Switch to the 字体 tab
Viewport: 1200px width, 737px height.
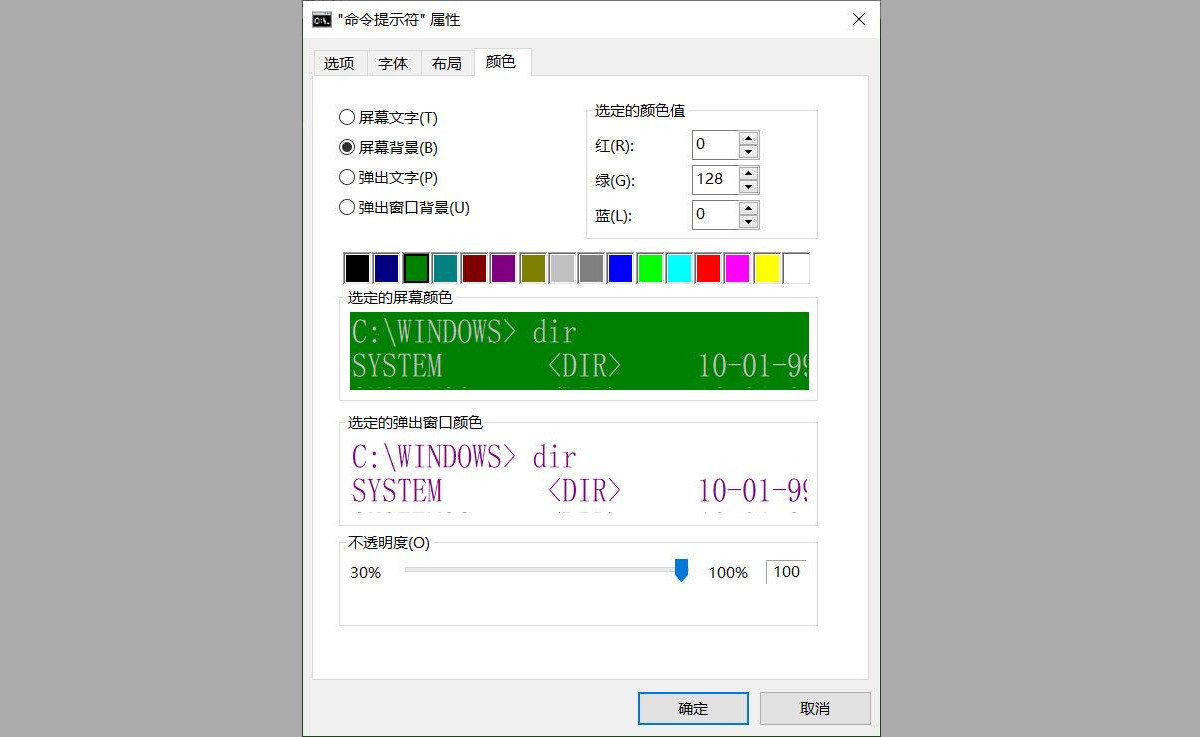click(x=393, y=62)
